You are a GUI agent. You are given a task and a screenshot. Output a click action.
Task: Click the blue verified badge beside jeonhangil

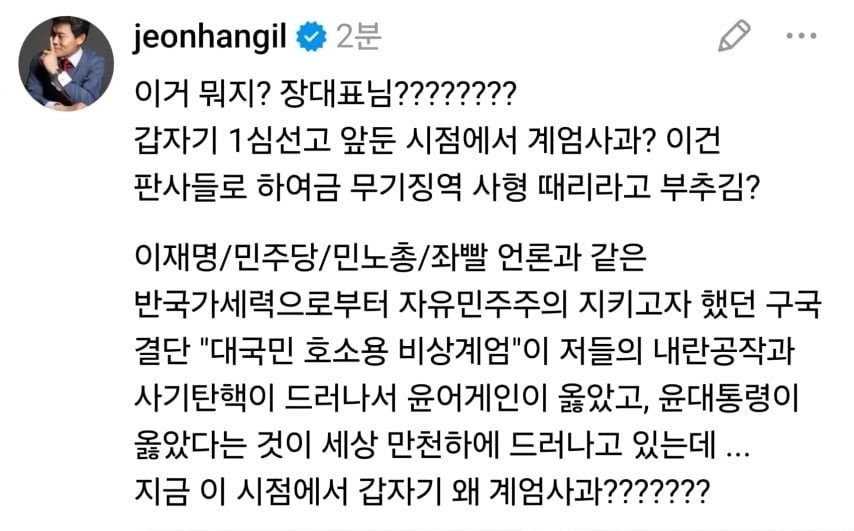(x=311, y=36)
